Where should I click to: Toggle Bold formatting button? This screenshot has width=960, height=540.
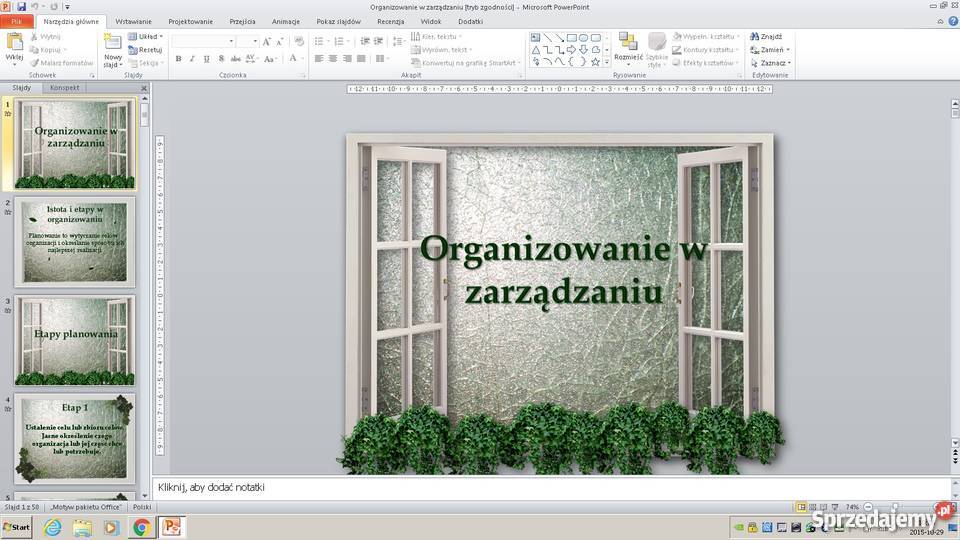pos(178,59)
